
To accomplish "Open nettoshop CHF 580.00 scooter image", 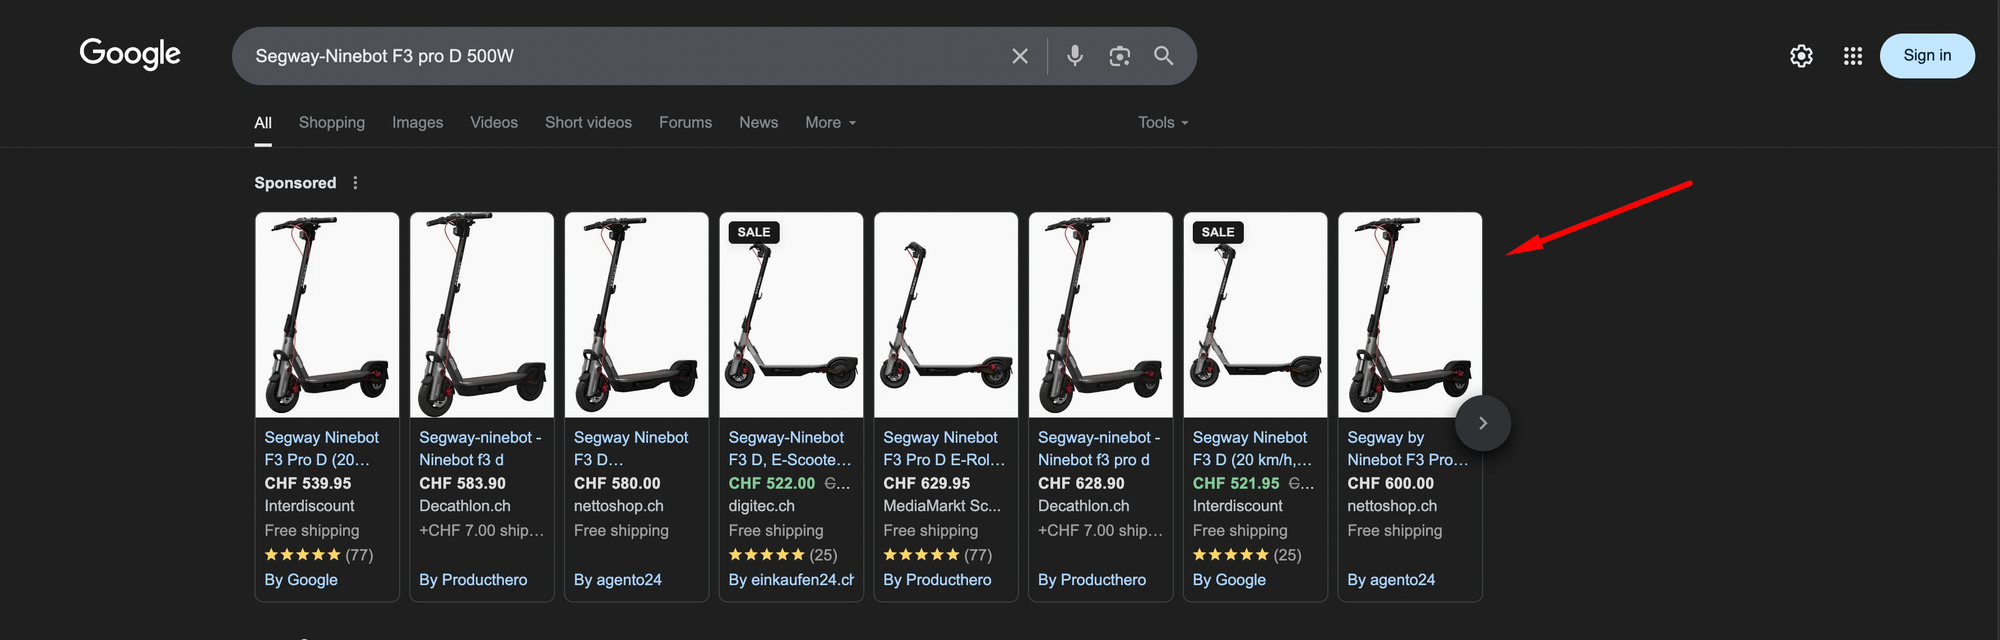I will 636,315.
